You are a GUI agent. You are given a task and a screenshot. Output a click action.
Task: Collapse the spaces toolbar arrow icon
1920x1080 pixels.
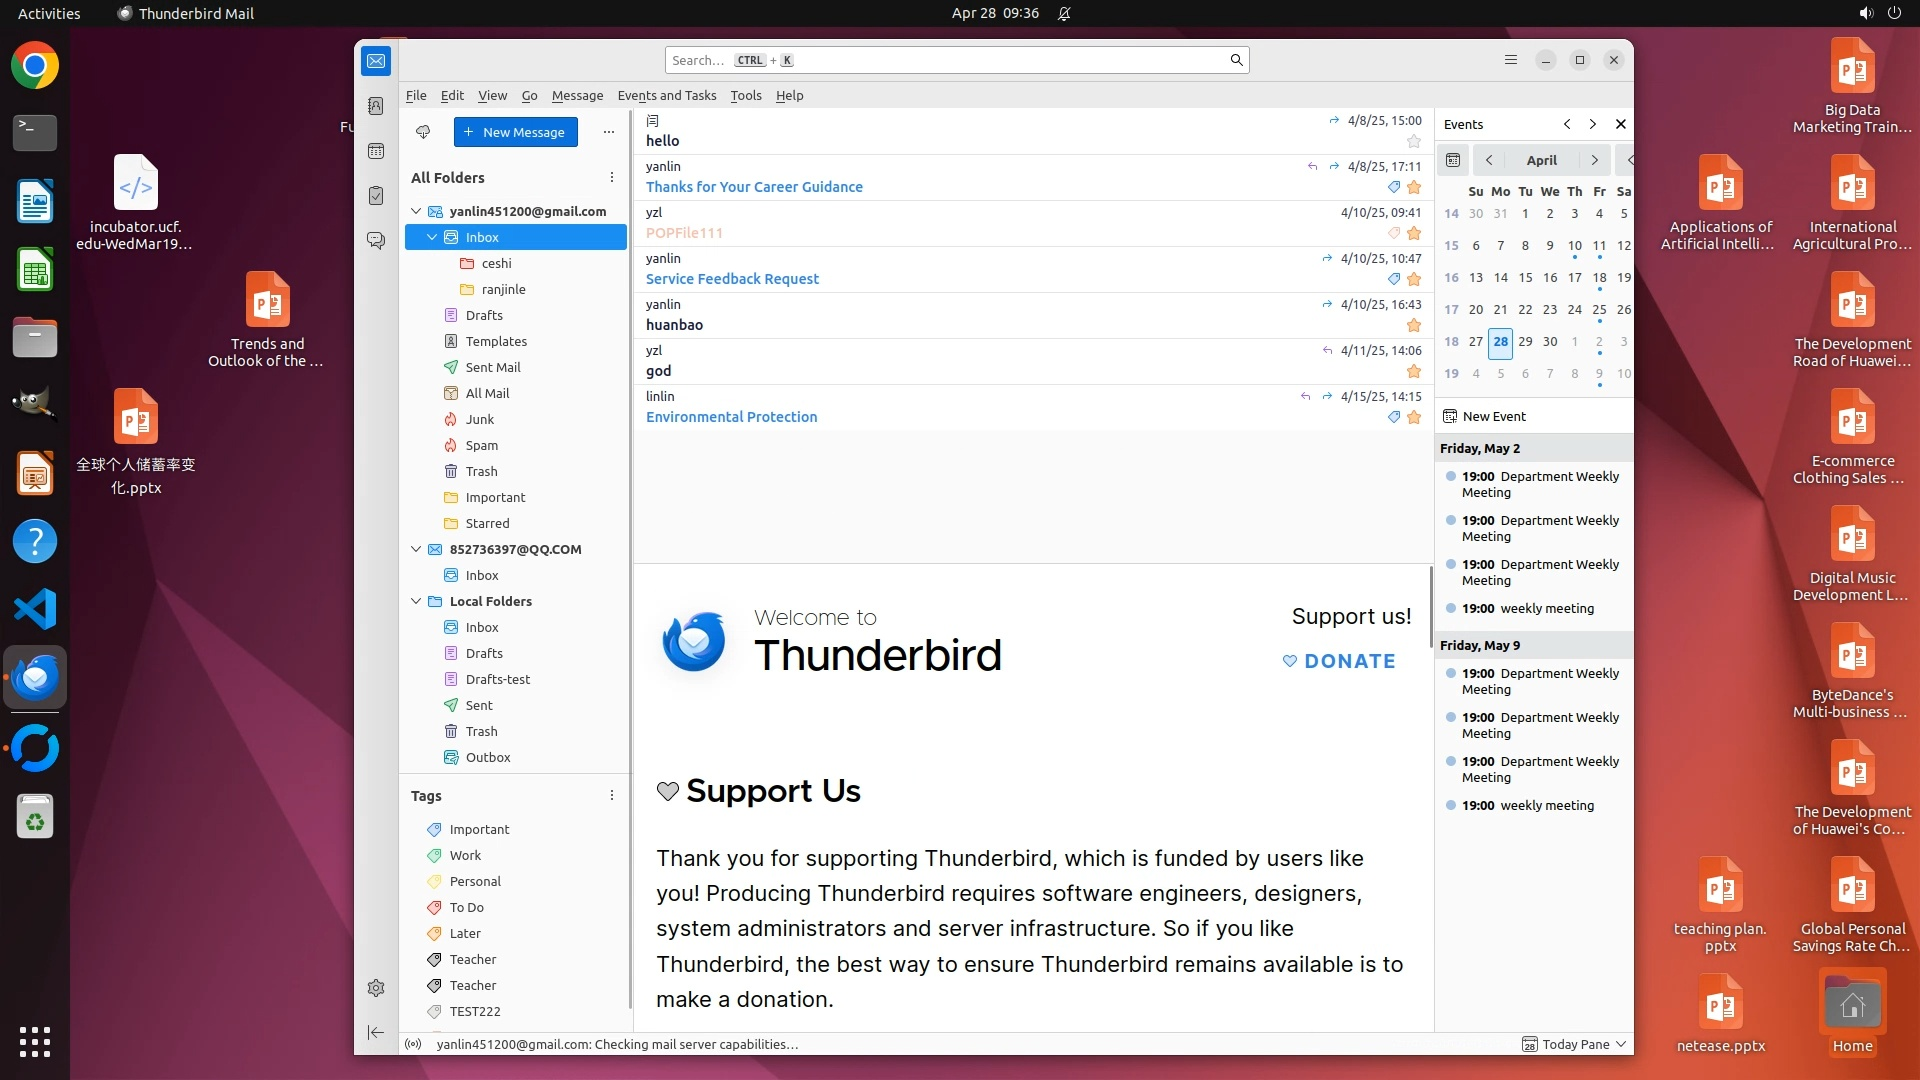(x=376, y=1032)
